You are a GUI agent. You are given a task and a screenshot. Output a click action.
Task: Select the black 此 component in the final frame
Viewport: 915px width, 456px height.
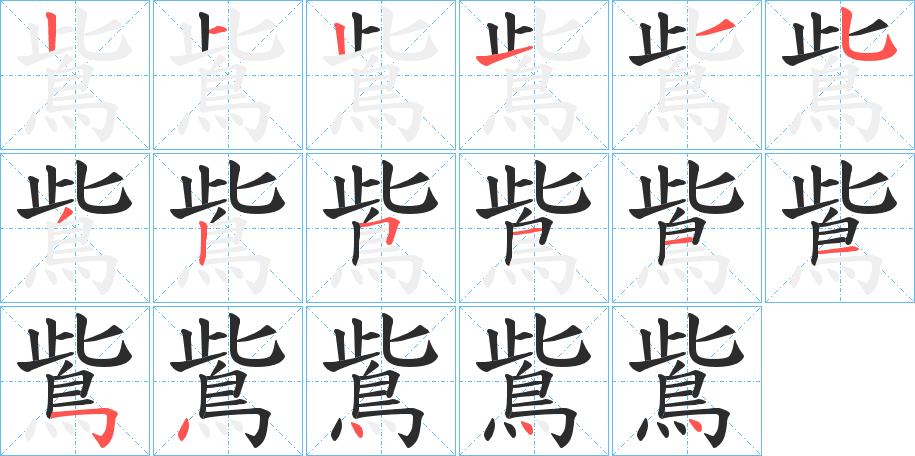pos(686,342)
